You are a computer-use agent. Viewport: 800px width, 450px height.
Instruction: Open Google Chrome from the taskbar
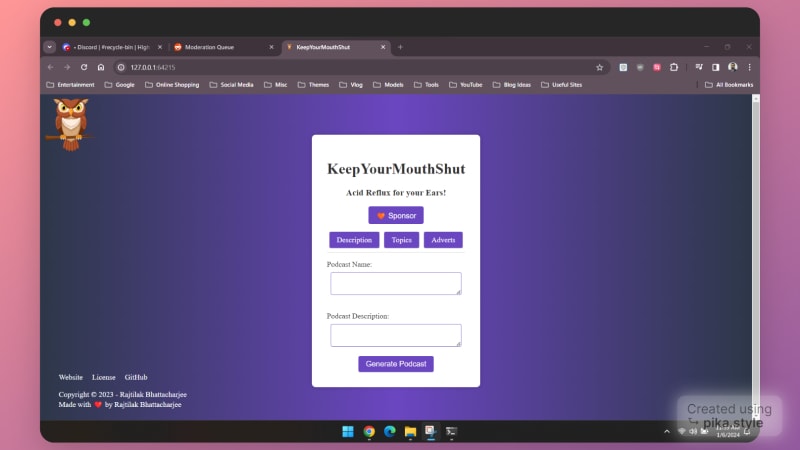[x=369, y=431]
